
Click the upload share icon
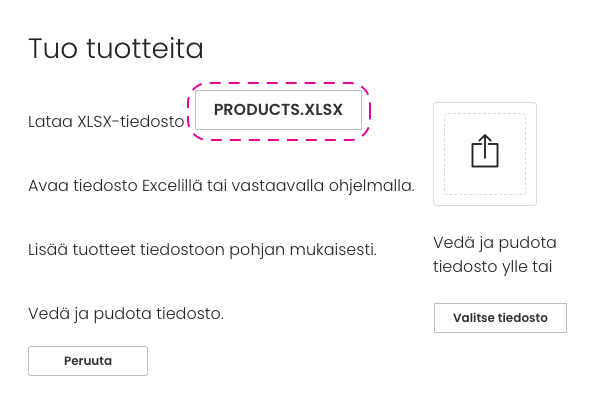click(x=485, y=151)
